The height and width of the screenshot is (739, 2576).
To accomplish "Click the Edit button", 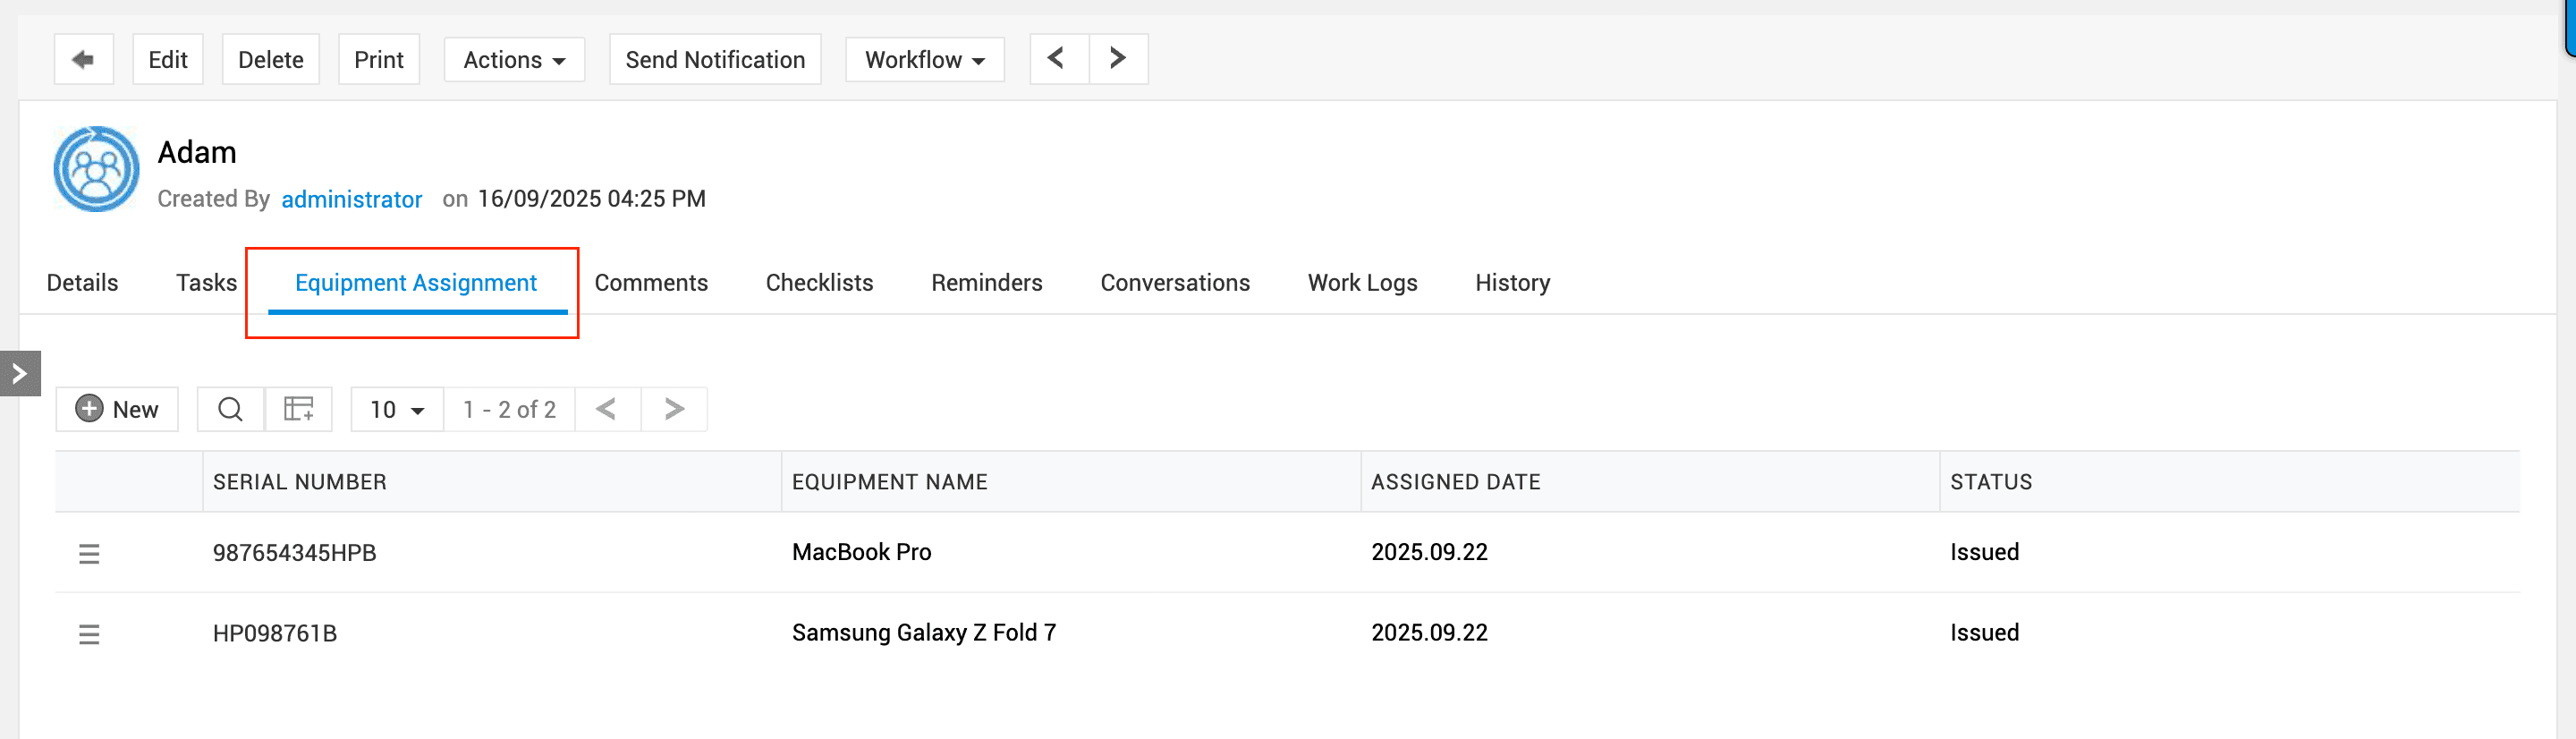I will click(168, 59).
